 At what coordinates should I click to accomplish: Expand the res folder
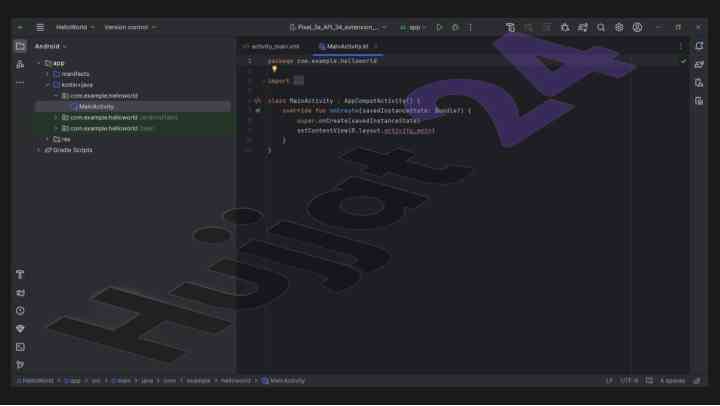(47, 139)
